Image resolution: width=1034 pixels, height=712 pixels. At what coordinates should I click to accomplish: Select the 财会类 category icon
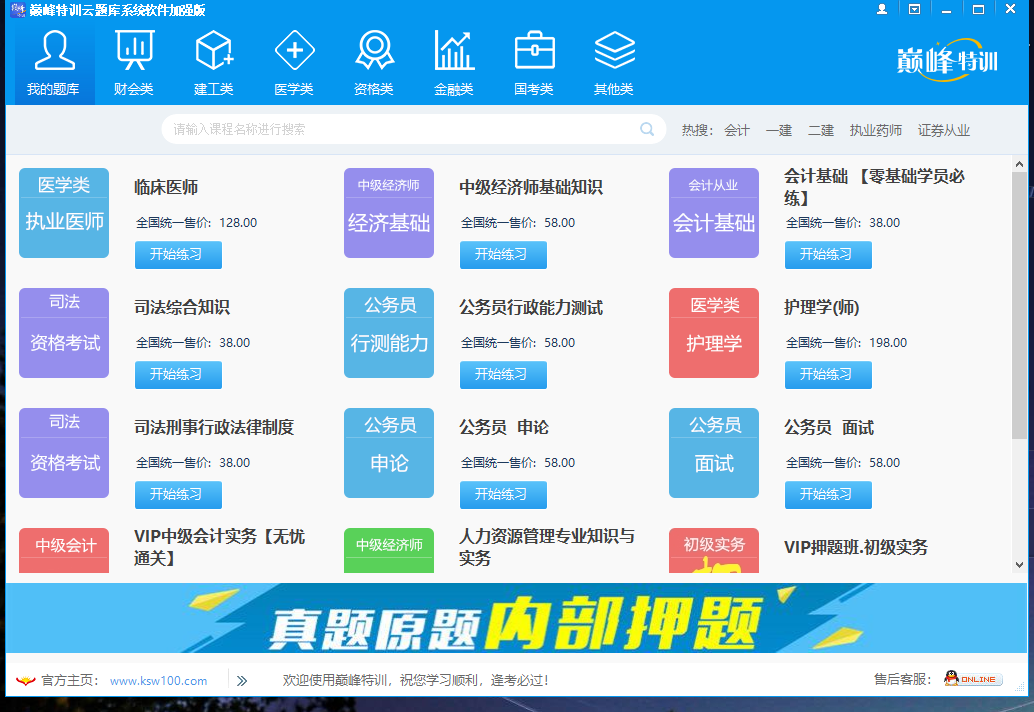[134, 63]
